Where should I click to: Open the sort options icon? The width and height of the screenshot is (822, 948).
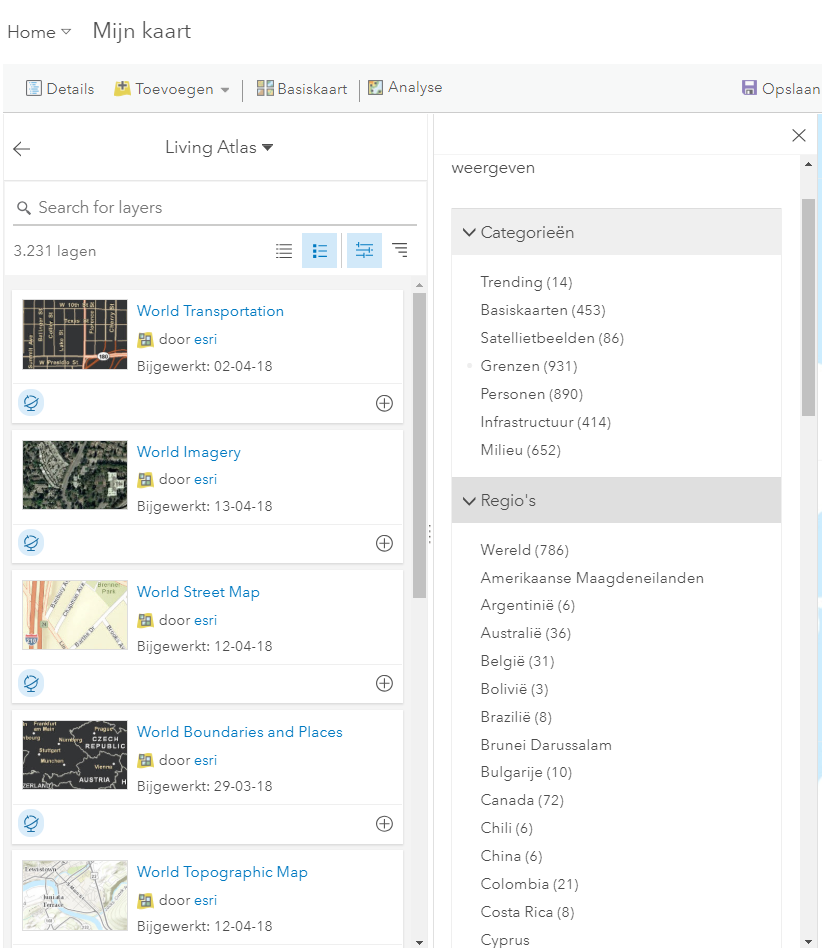point(400,251)
